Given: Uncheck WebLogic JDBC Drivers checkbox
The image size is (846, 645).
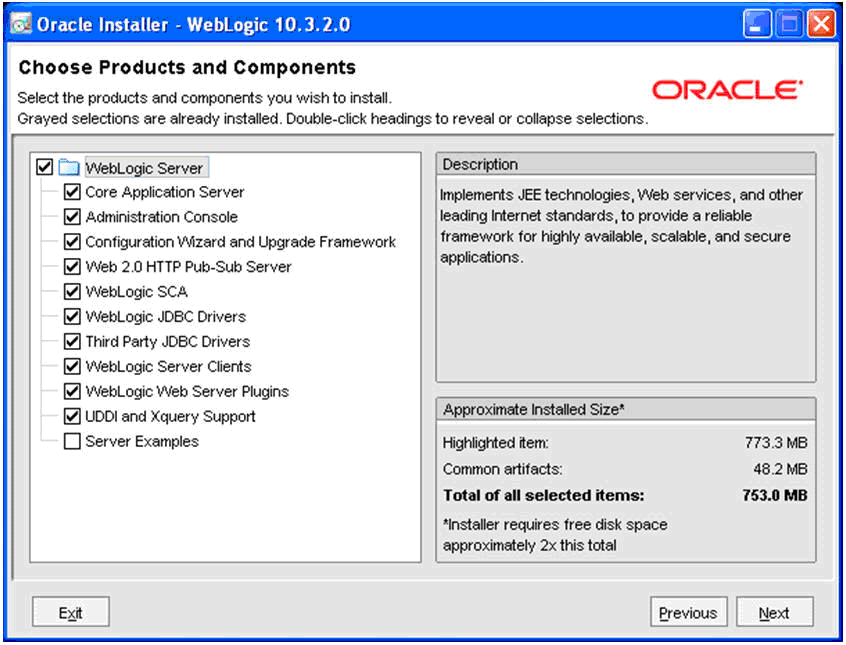Looking at the screenshot, I should click(72, 316).
